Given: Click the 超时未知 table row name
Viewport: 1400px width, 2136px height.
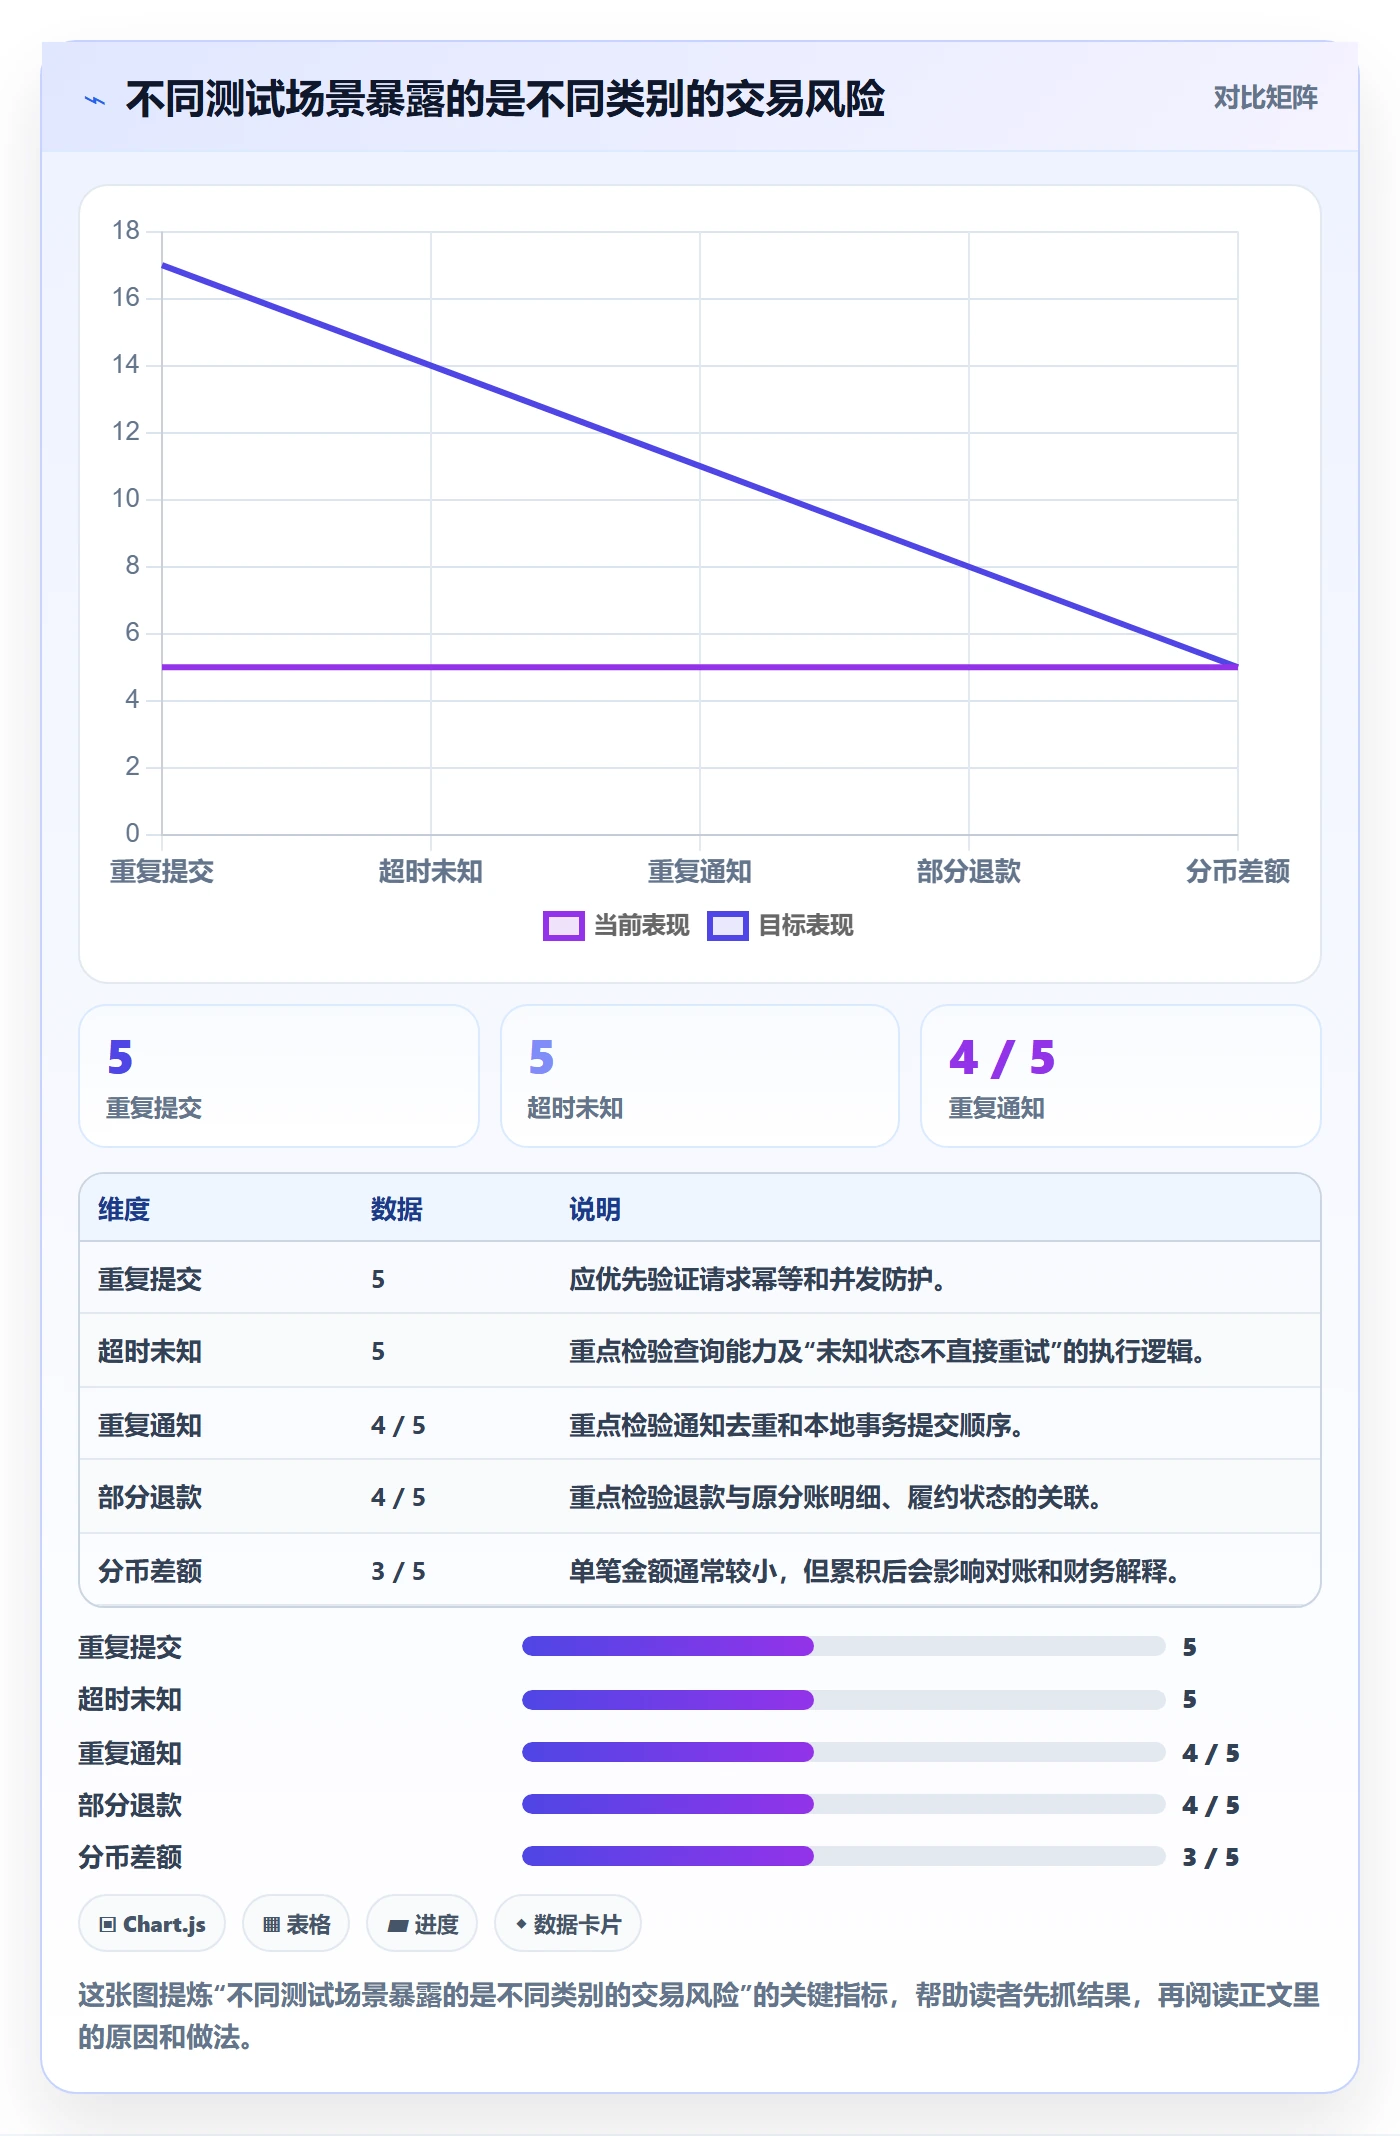Looking at the screenshot, I should [150, 1352].
